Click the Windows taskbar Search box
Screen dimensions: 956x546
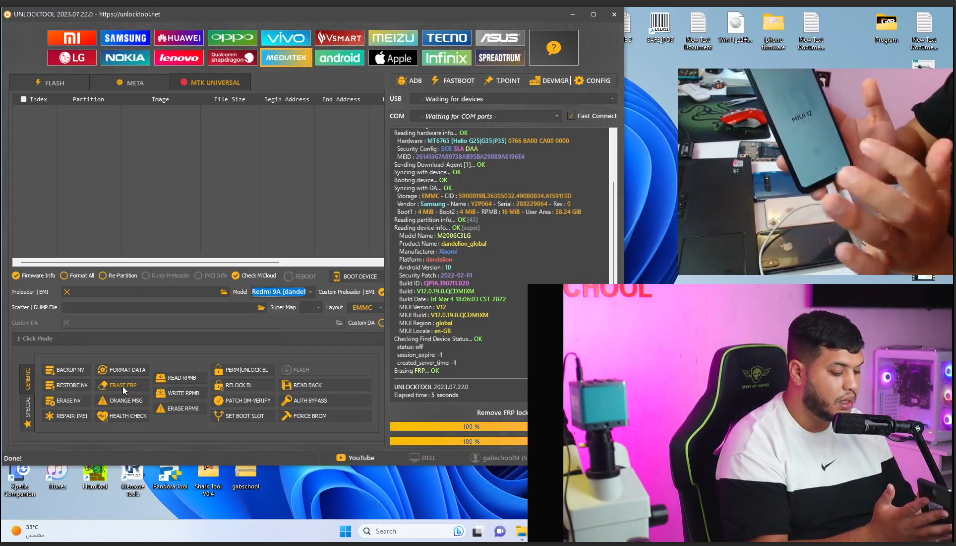(412, 531)
